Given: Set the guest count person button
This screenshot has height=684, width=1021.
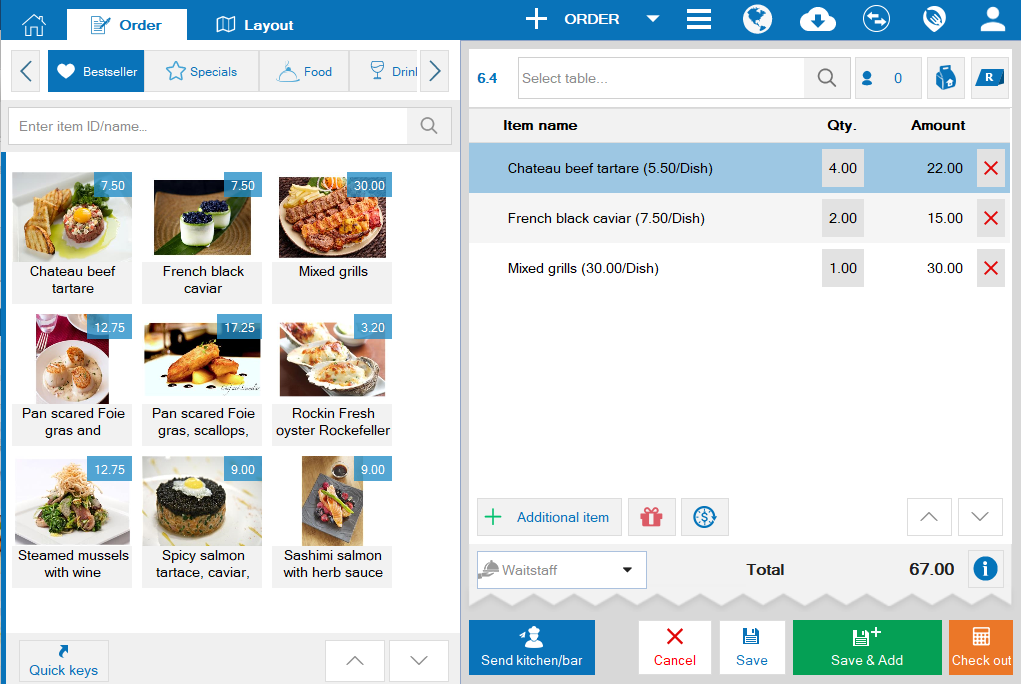Looking at the screenshot, I should pos(888,78).
